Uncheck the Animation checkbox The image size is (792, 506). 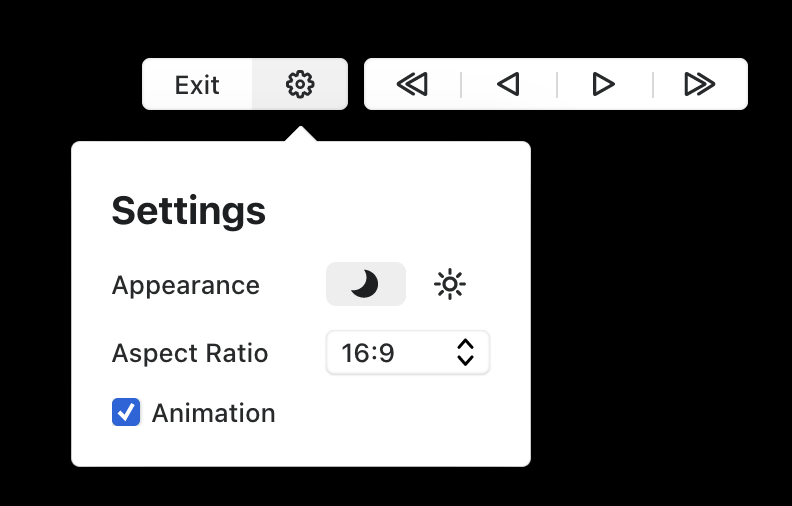tap(126, 412)
